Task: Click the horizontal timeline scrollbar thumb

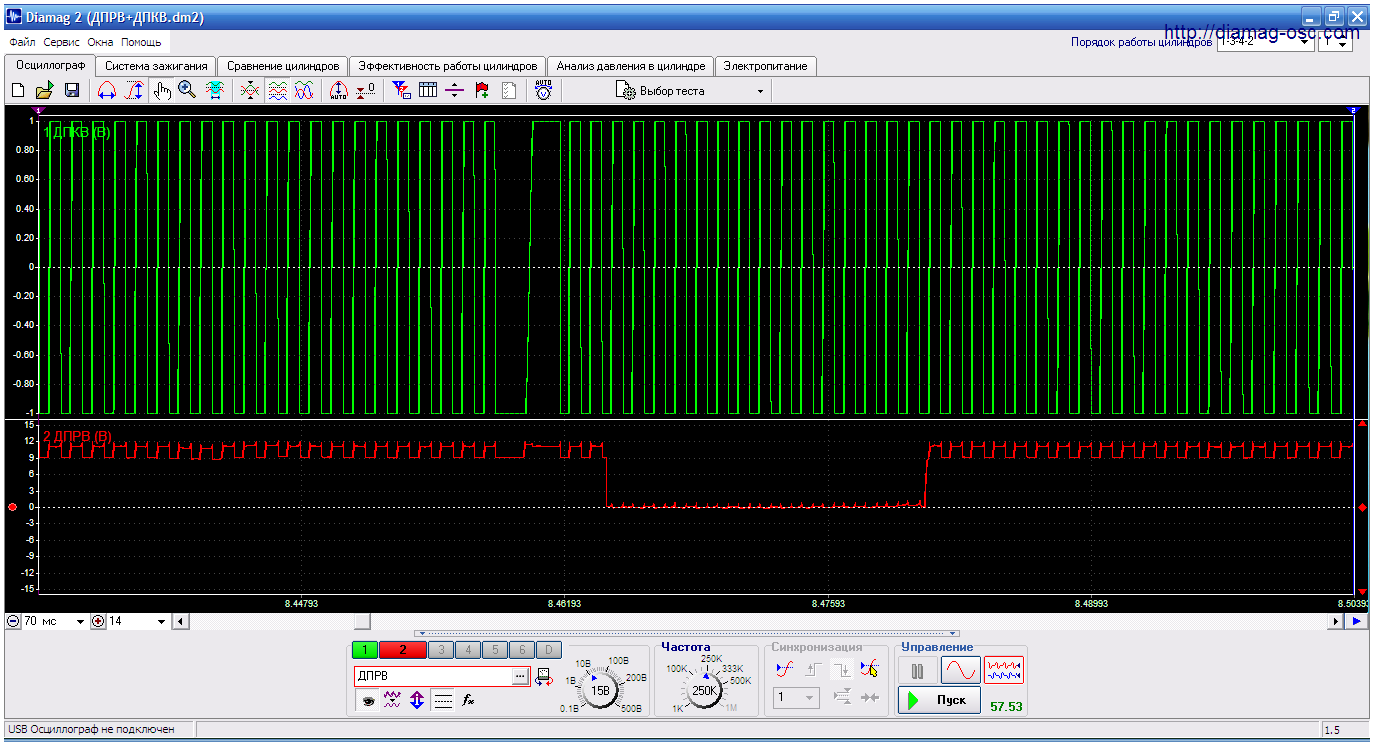Action: (x=362, y=621)
